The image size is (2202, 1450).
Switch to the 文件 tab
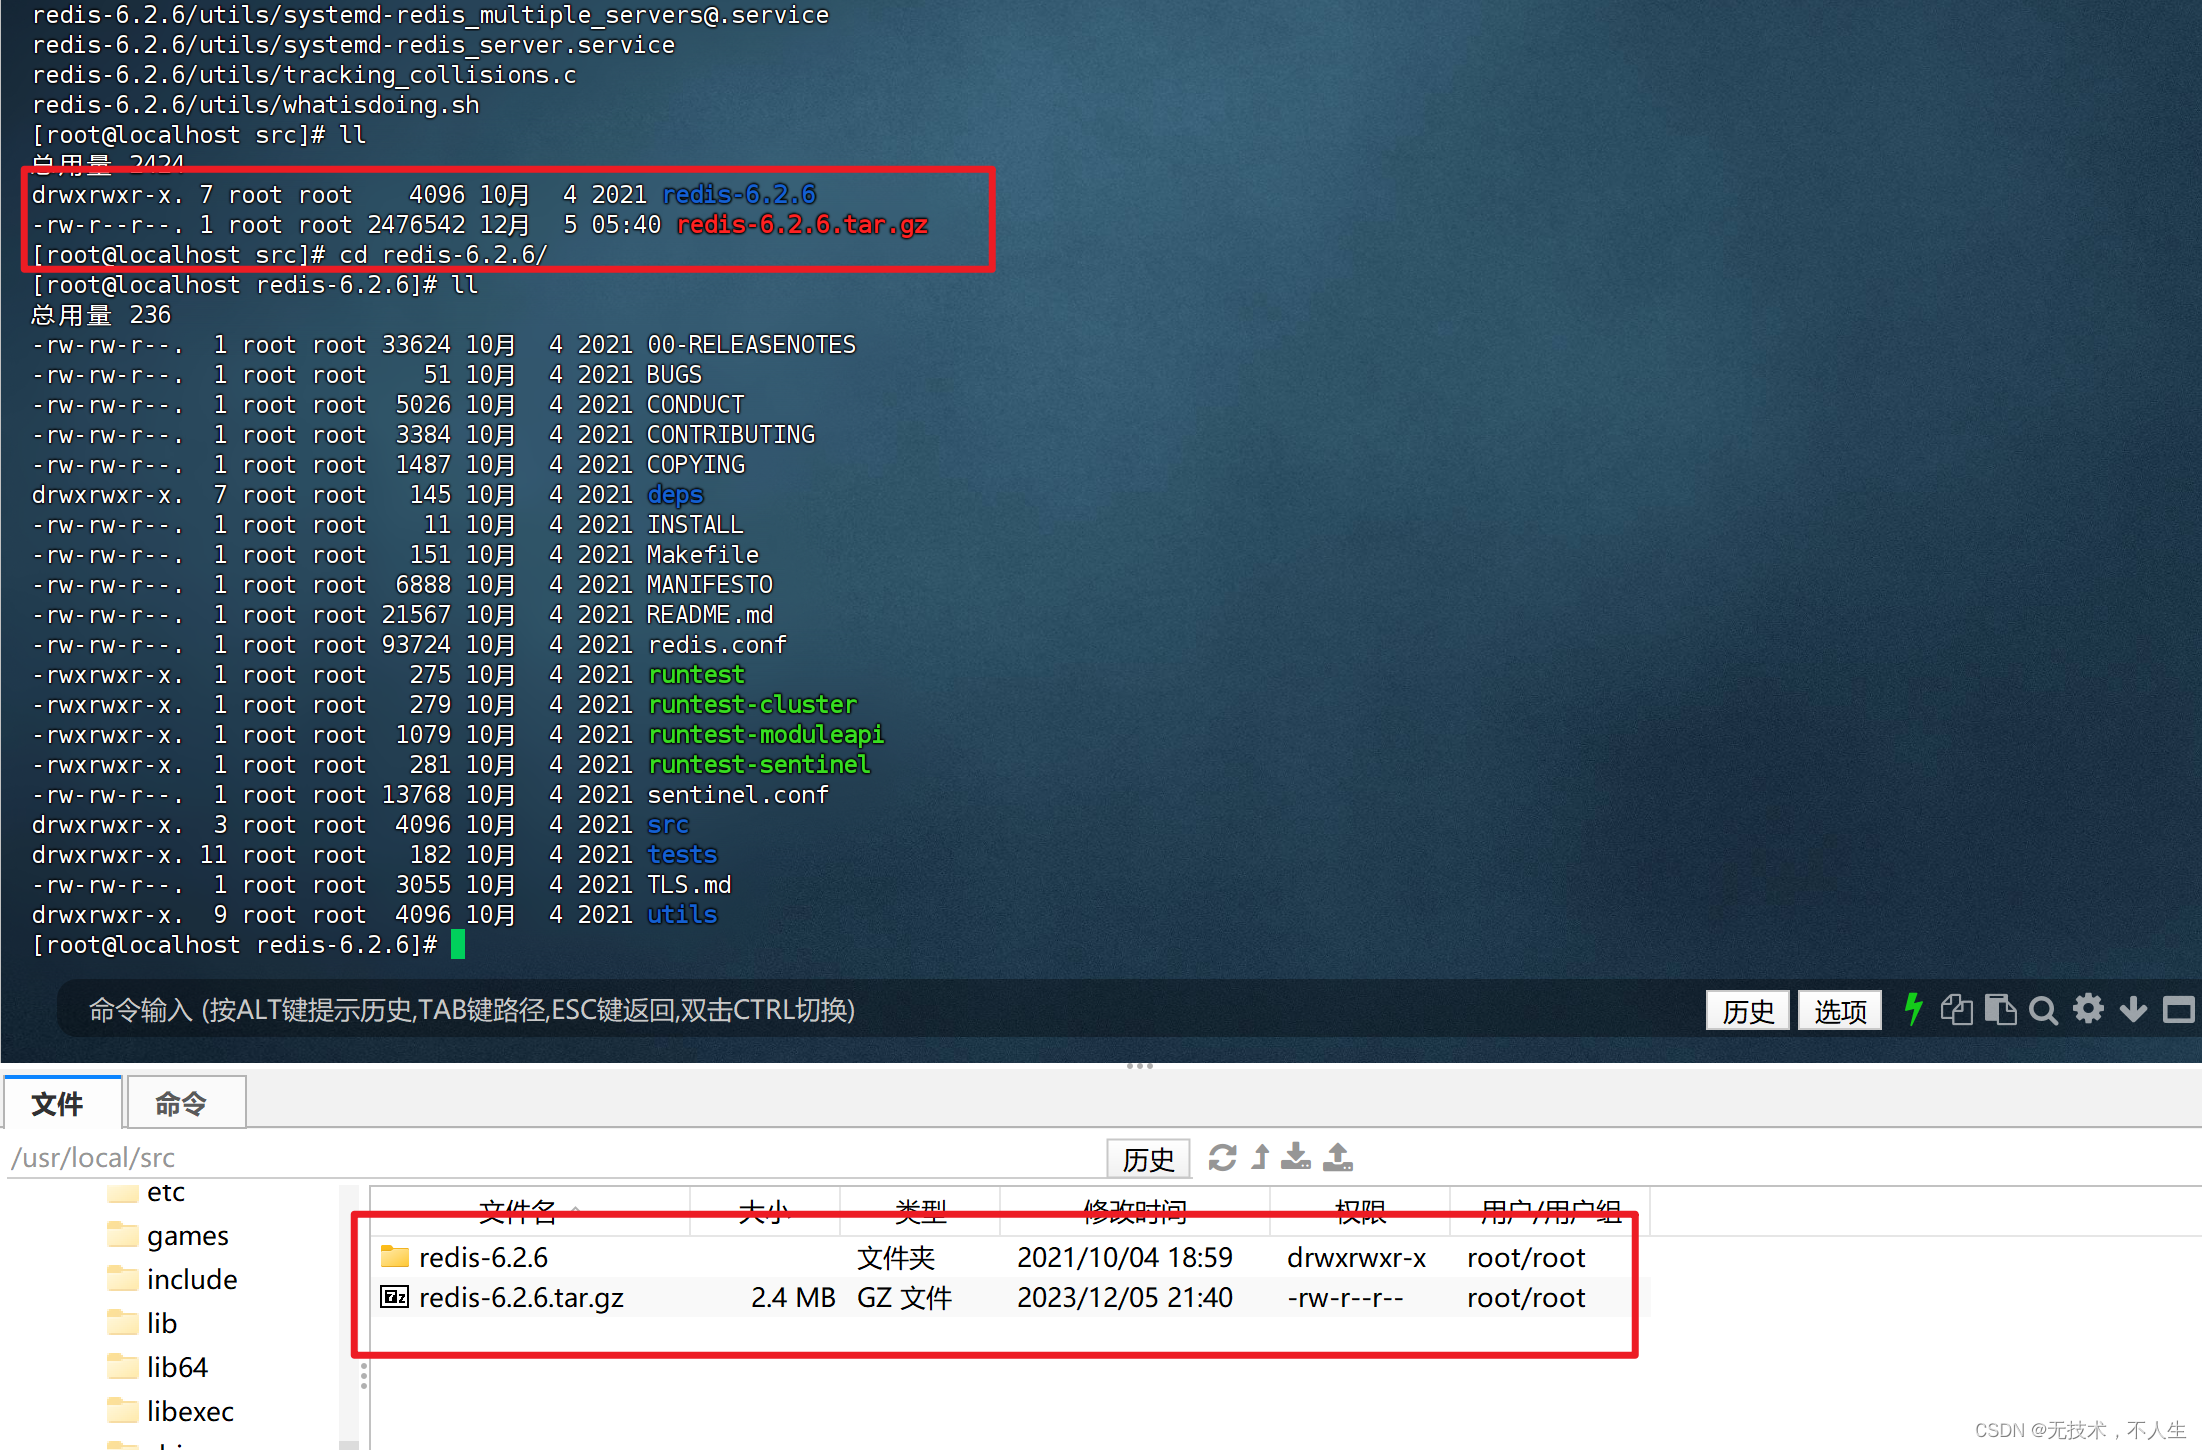[x=62, y=1103]
